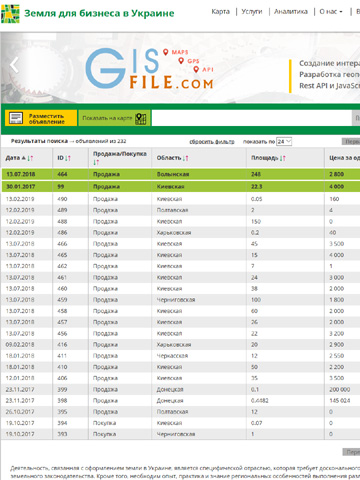Click ID 457 cell

62,322
